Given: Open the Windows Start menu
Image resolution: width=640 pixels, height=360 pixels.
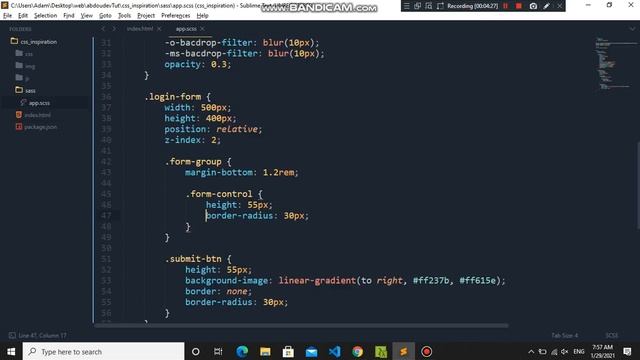Looking at the screenshot, I should (11, 351).
